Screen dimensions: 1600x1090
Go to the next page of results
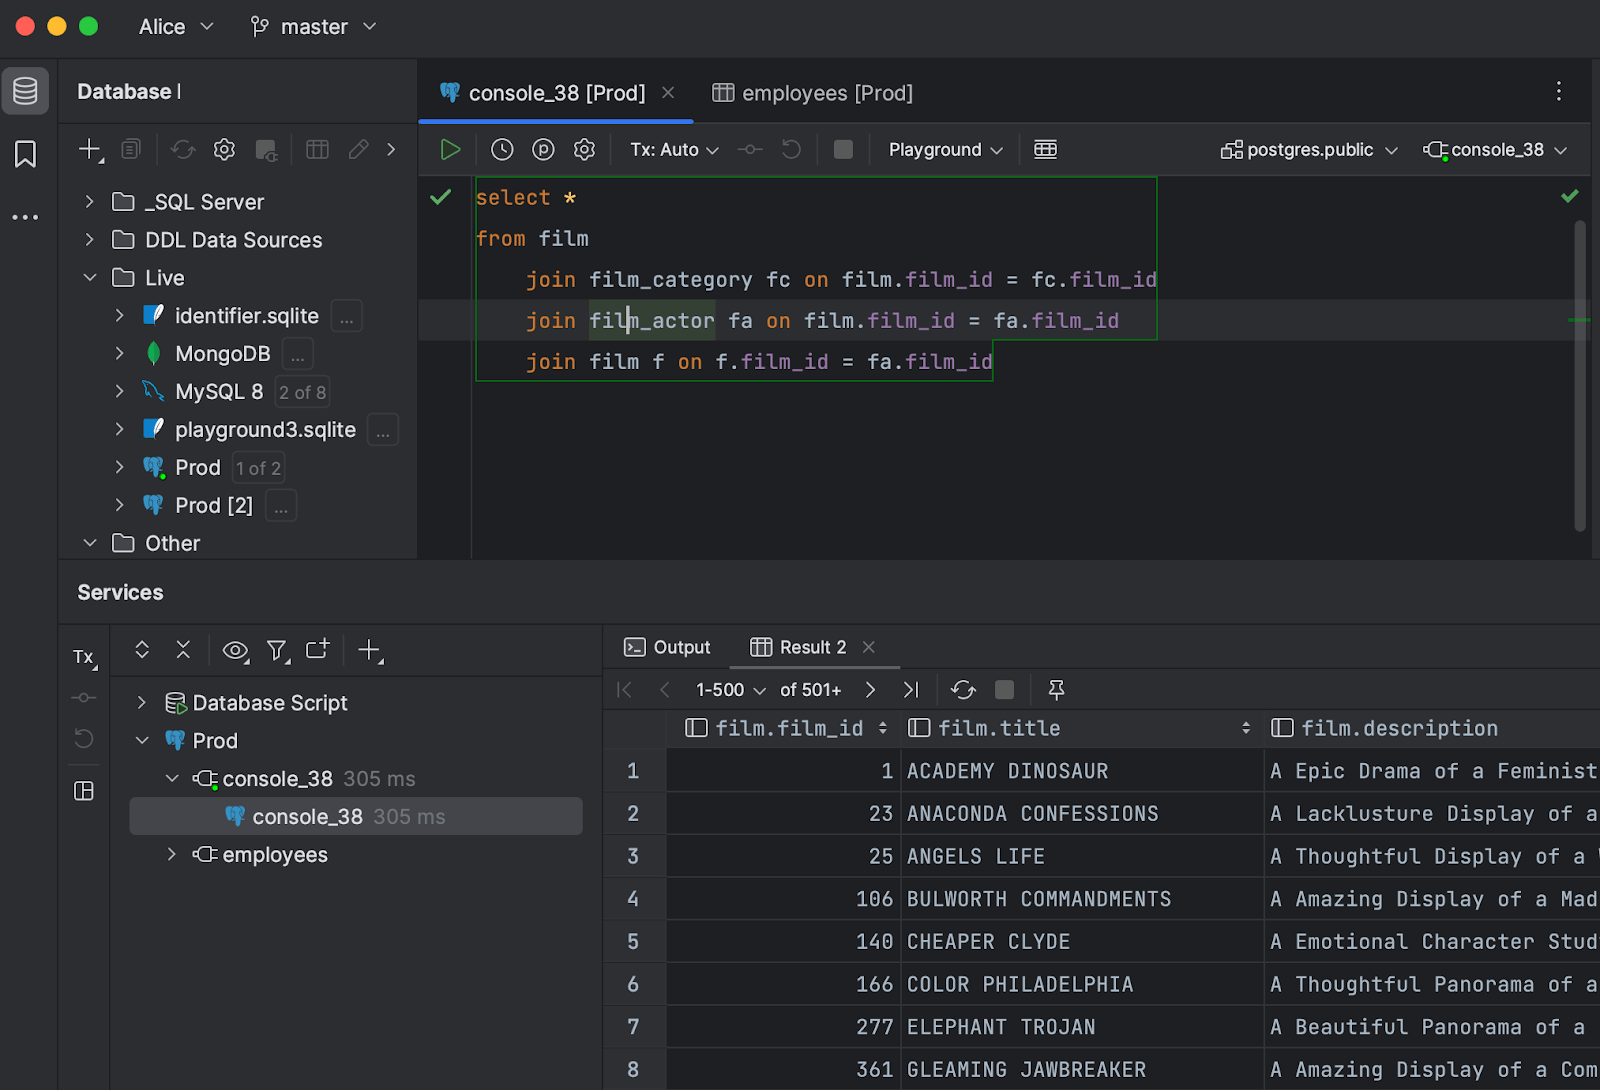tap(869, 689)
